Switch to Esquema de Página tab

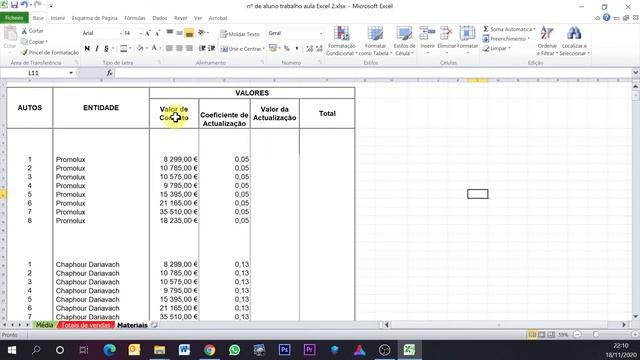(95, 18)
